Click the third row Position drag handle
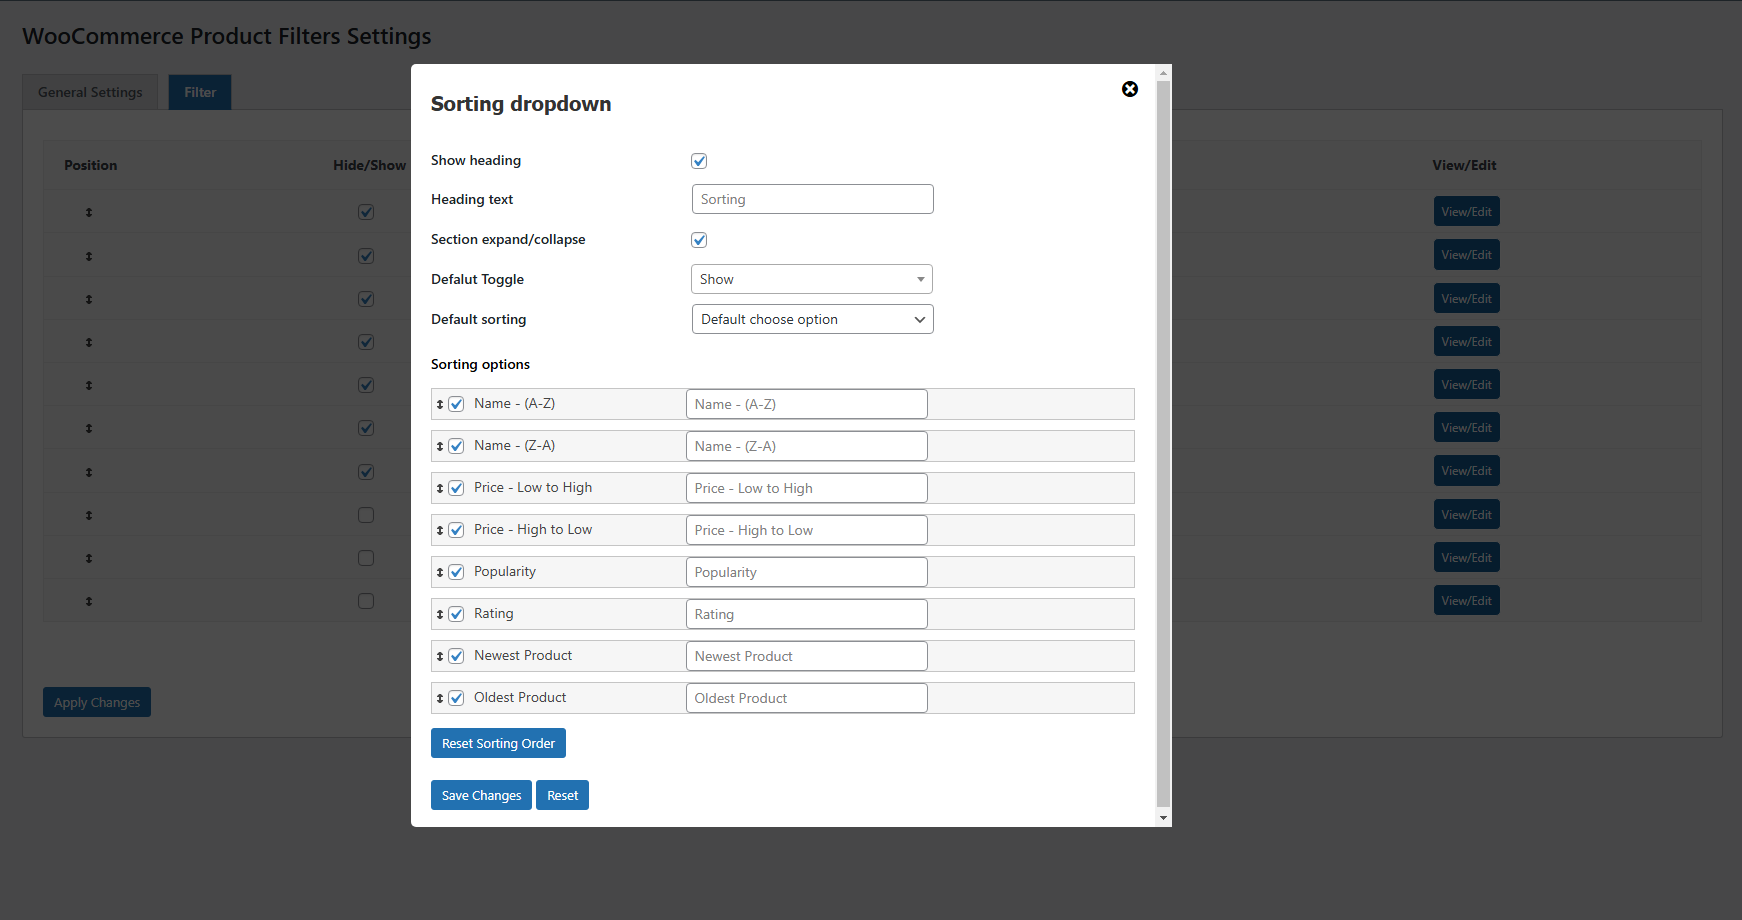 [x=89, y=299]
